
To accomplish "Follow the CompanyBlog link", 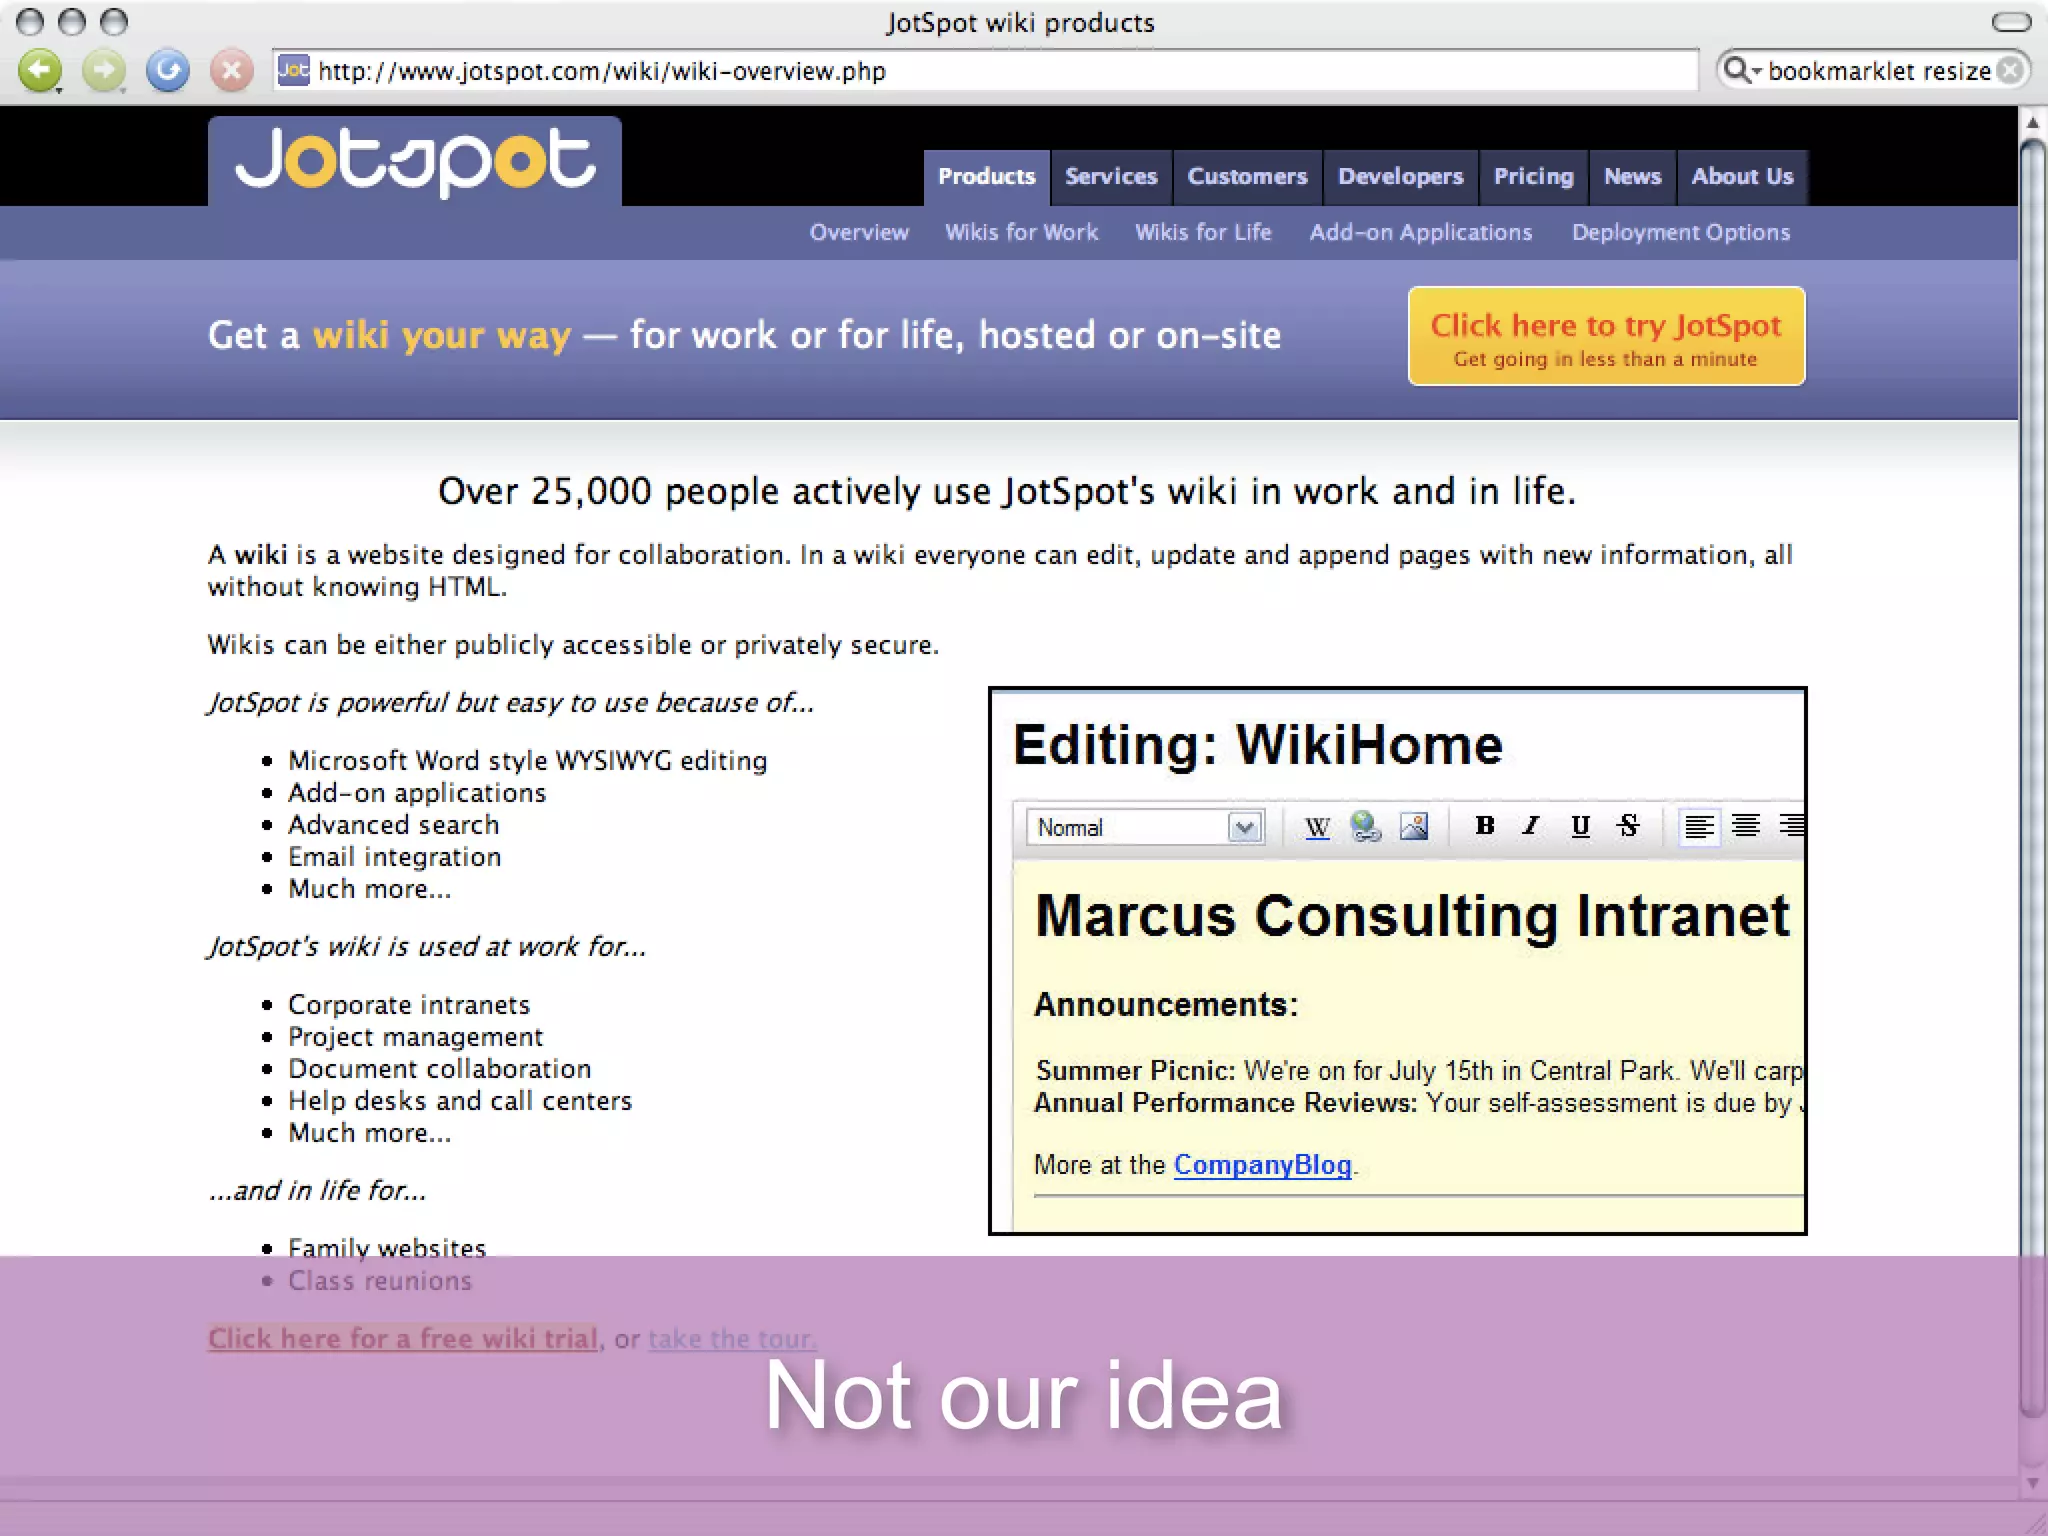I will click(x=1262, y=1165).
